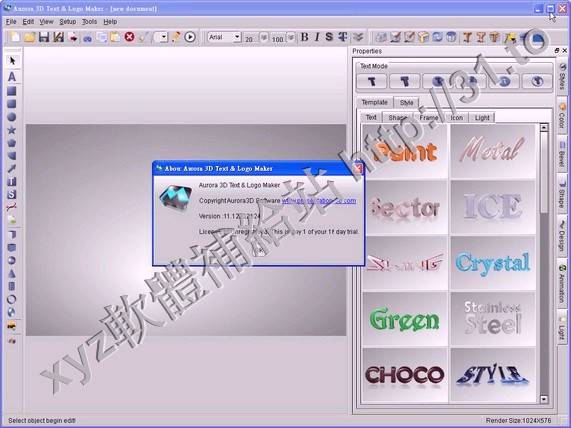
Task: Create a new document from toolbar
Action: pos(15,37)
